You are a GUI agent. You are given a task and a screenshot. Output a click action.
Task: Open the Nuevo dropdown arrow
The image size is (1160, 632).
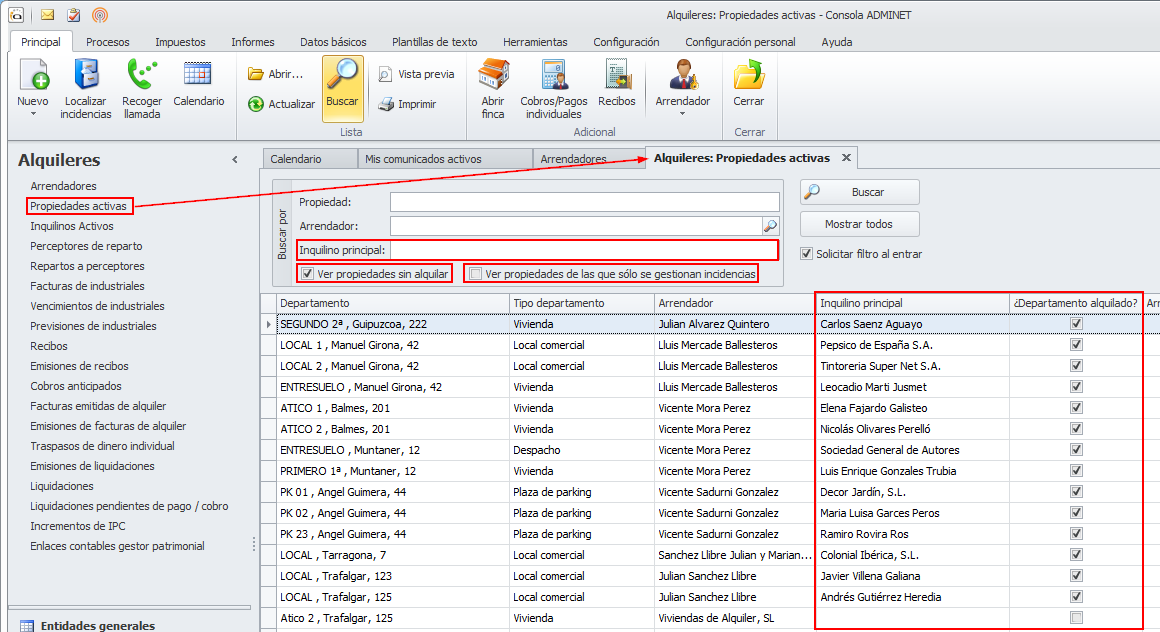33,114
